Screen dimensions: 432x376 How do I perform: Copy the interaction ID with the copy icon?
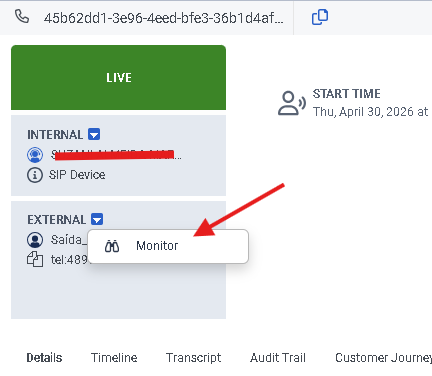320,17
